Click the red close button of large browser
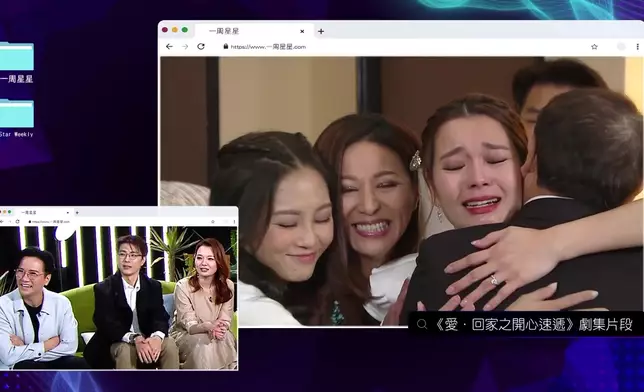This screenshot has width=644, height=392. point(165,30)
